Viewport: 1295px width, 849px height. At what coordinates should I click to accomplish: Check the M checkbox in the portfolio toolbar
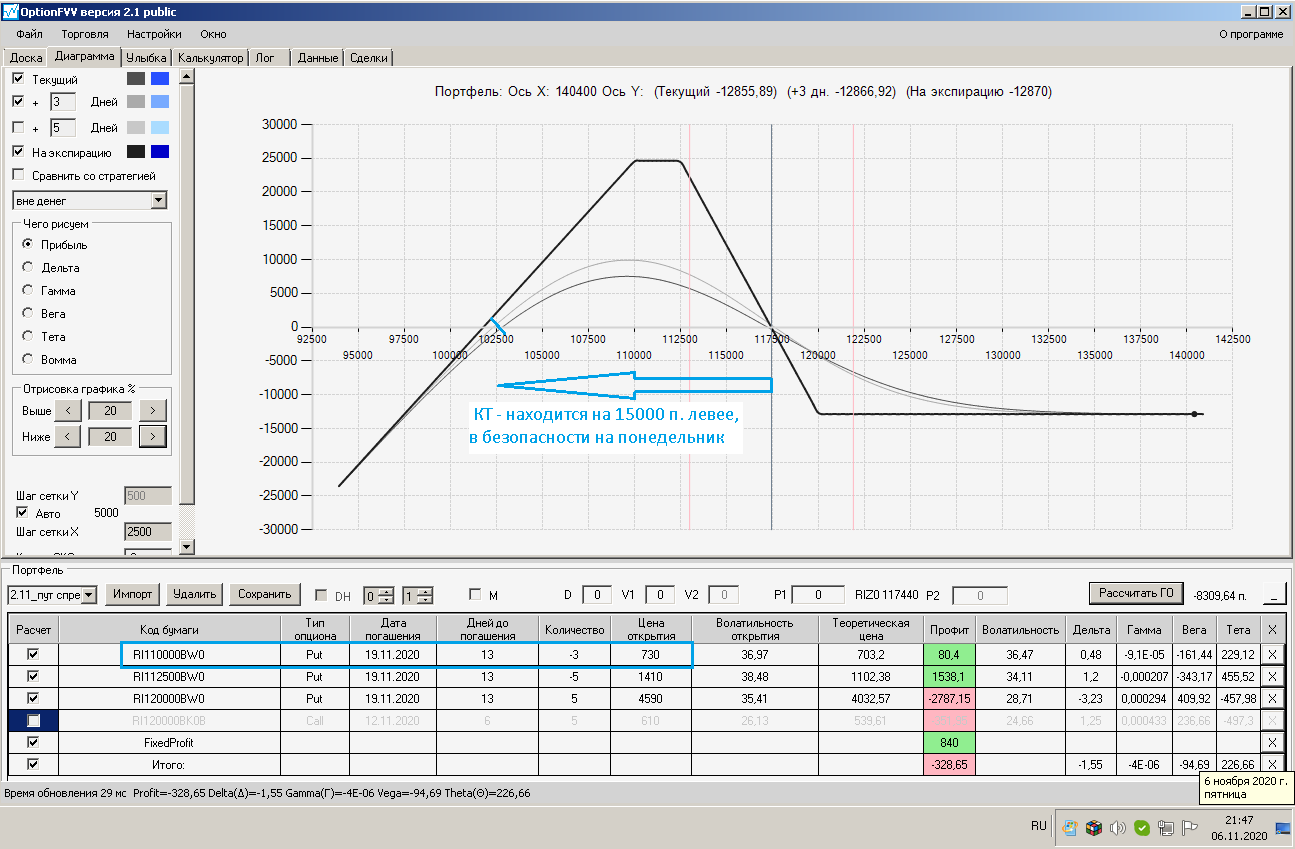[474, 595]
